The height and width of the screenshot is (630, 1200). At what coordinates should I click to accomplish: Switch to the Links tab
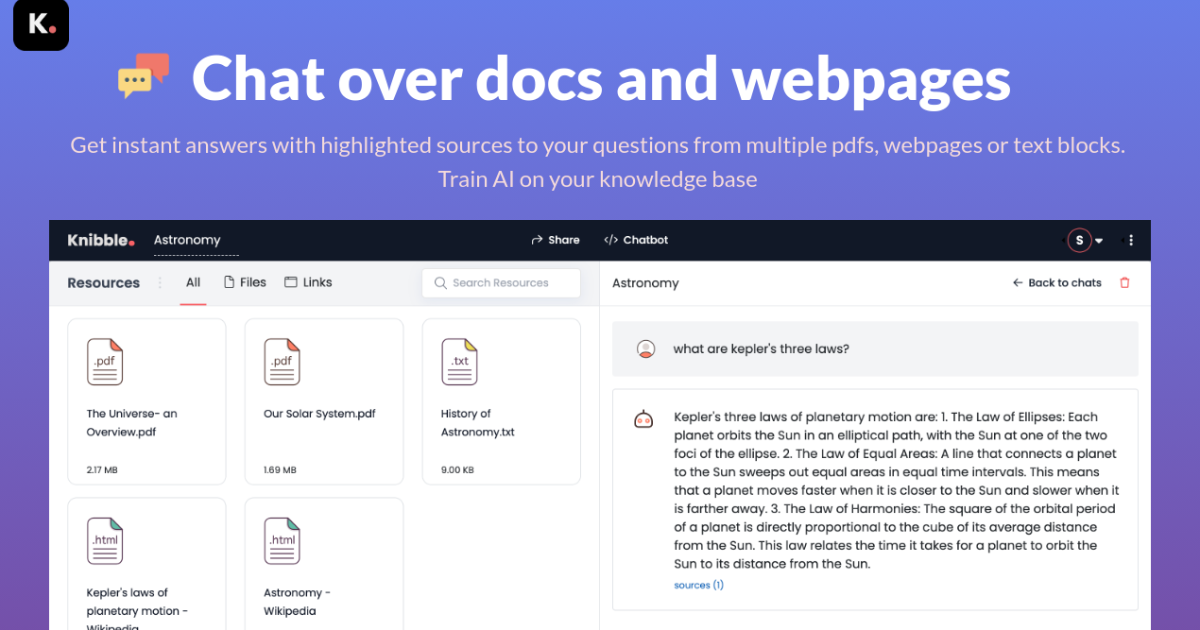308,282
